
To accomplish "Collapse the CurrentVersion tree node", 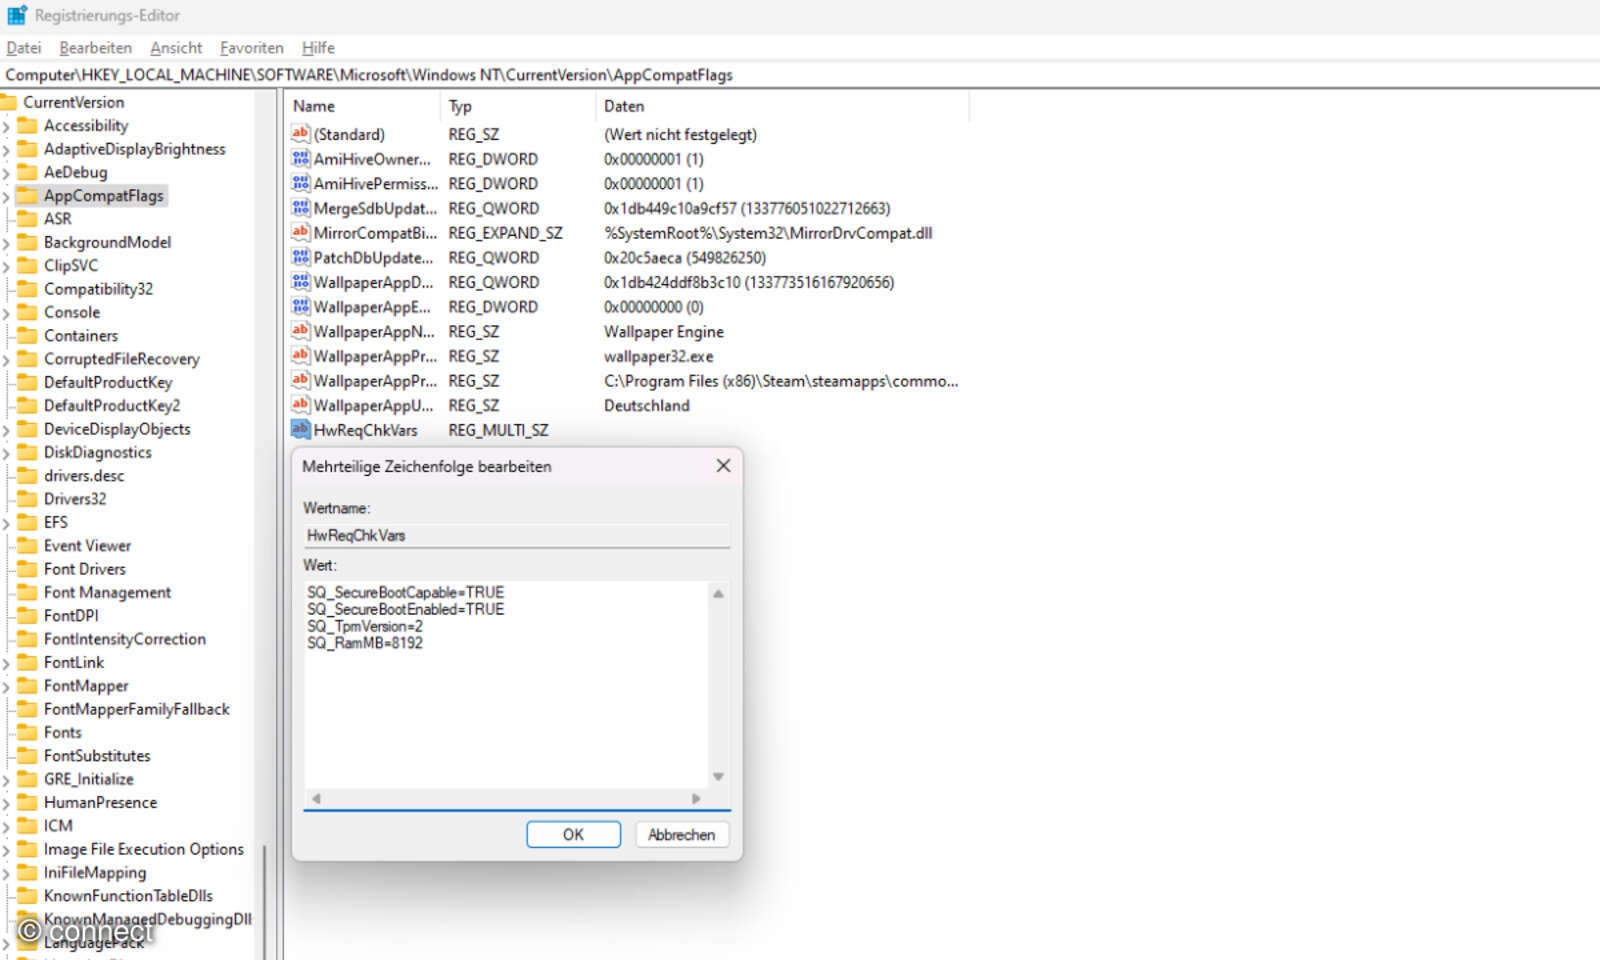I will (8, 101).
